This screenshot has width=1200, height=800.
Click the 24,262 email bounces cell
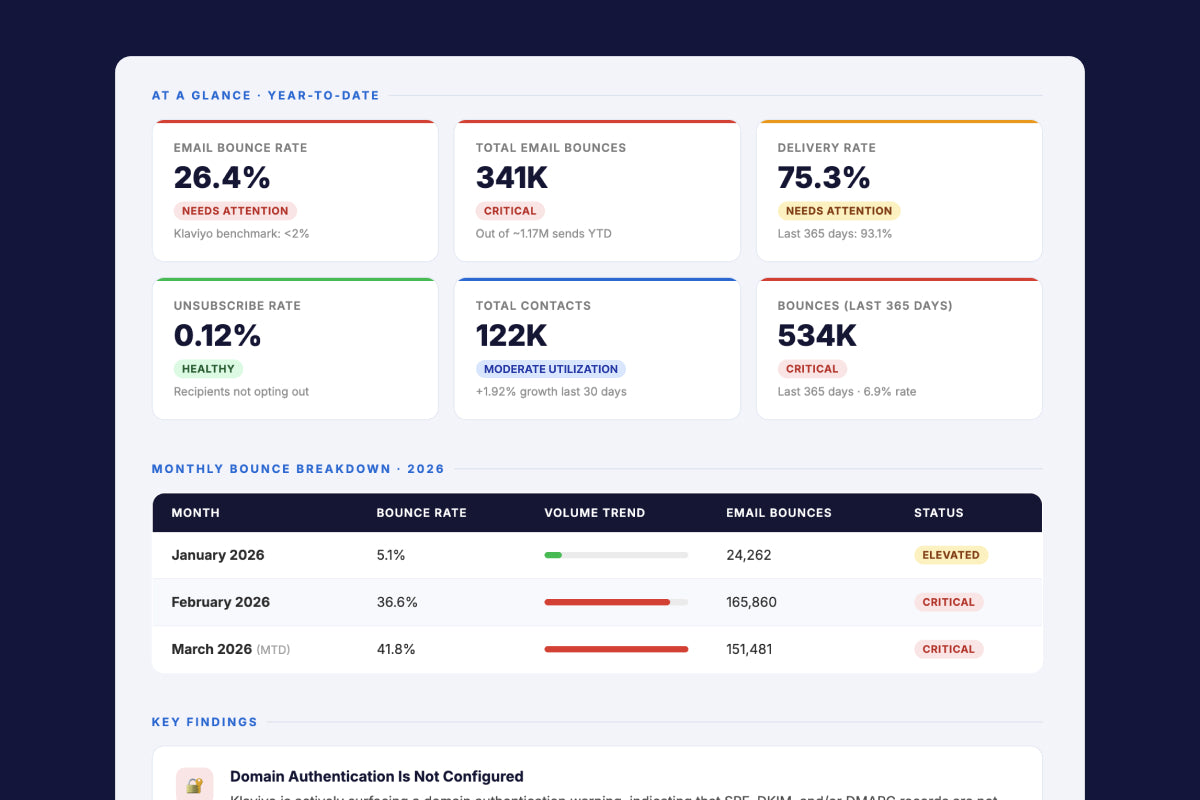click(x=749, y=555)
